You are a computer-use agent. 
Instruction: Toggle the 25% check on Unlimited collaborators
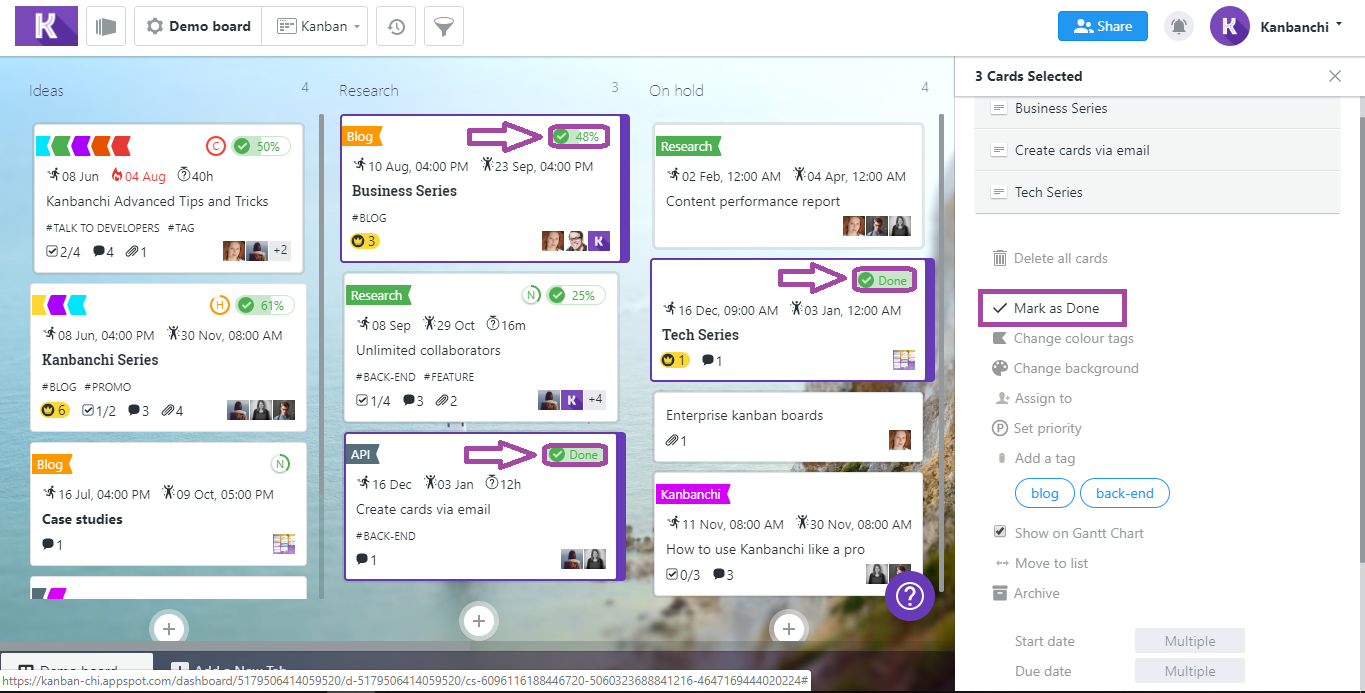coord(557,295)
